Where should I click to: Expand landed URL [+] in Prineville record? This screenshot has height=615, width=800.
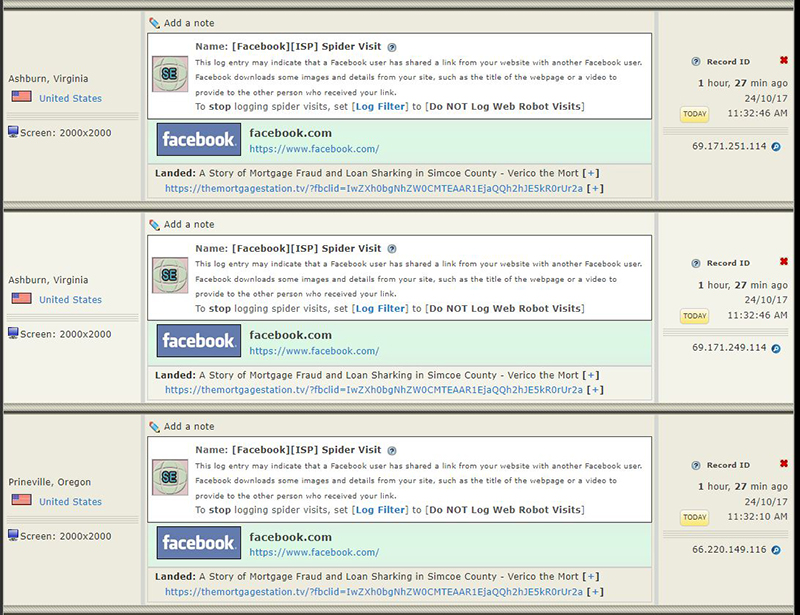tap(595, 592)
